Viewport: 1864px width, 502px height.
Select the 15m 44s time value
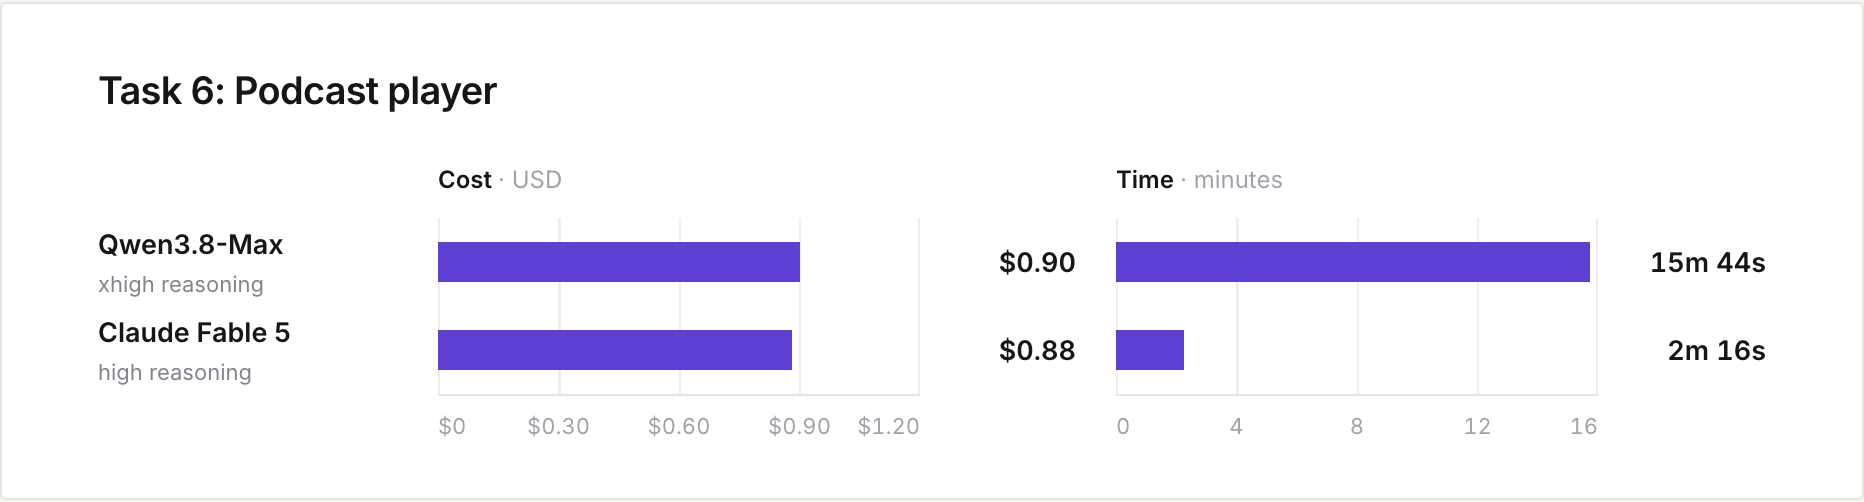click(1708, 263)
